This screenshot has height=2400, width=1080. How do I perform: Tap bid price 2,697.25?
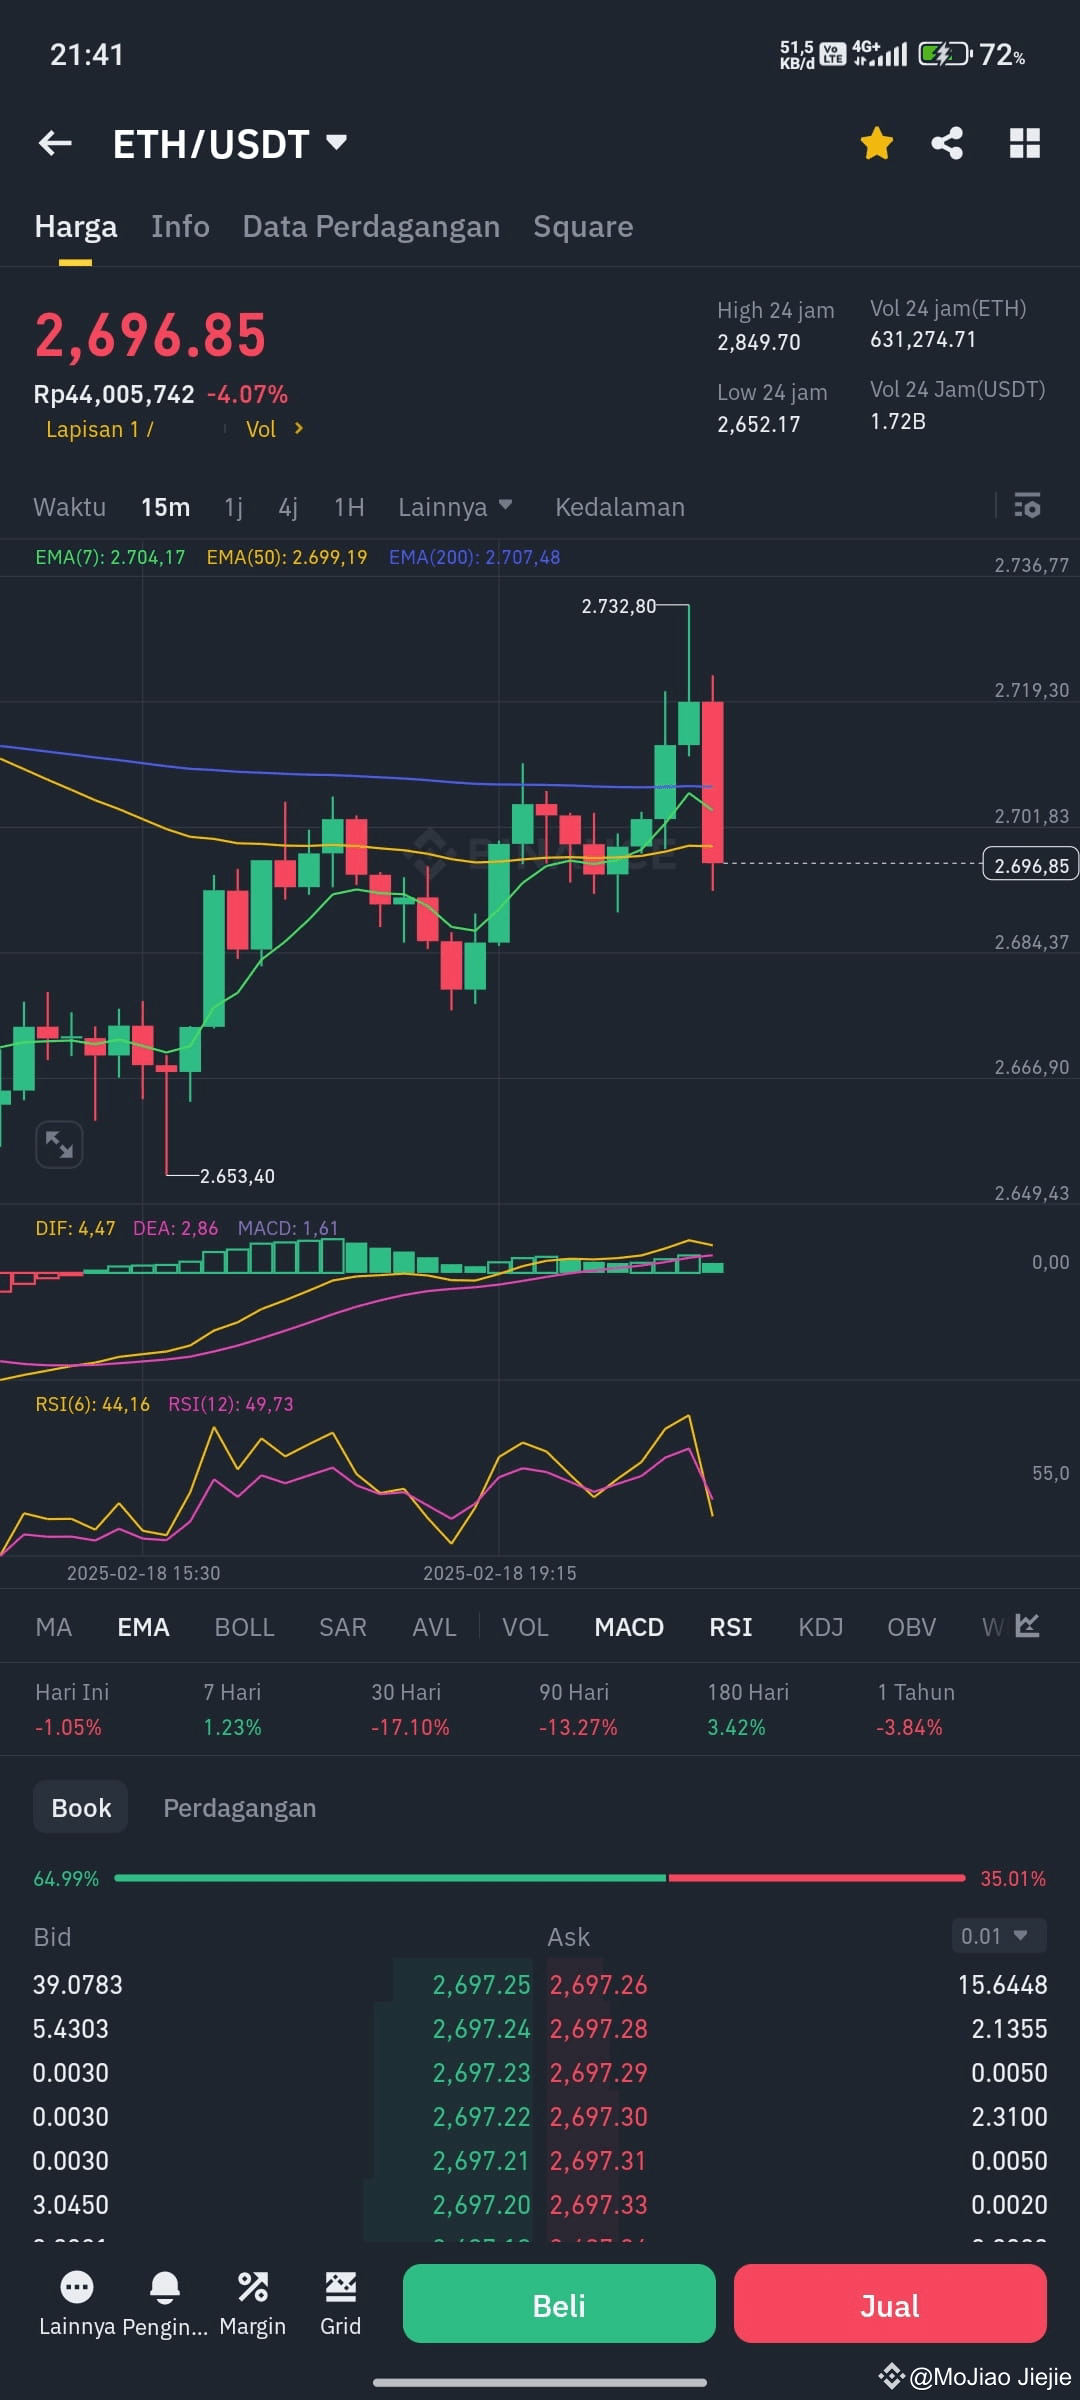coord(481,1985)
